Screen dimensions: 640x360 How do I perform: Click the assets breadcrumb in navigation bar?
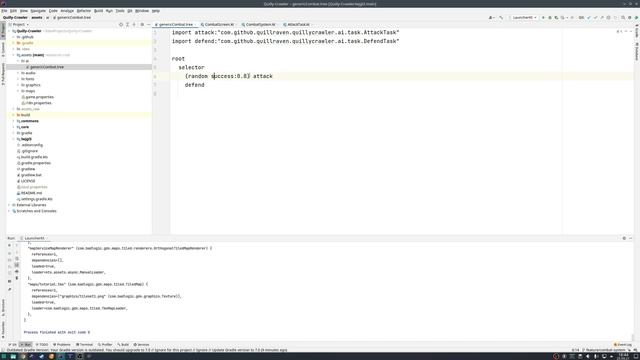(37, 18)
